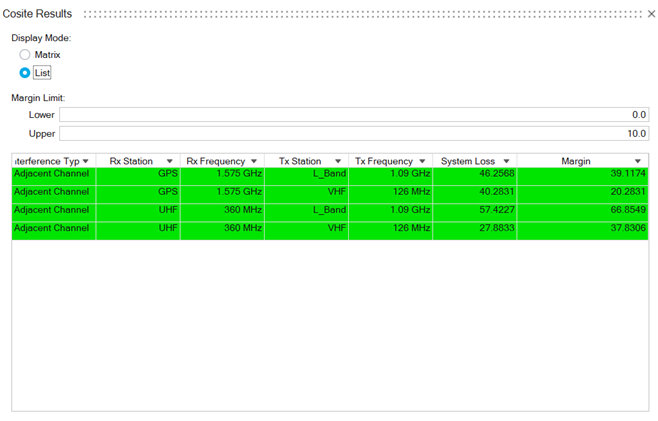Click the margin value 66.8549
This screenshot has height=421, width=658.
(628, 209)
